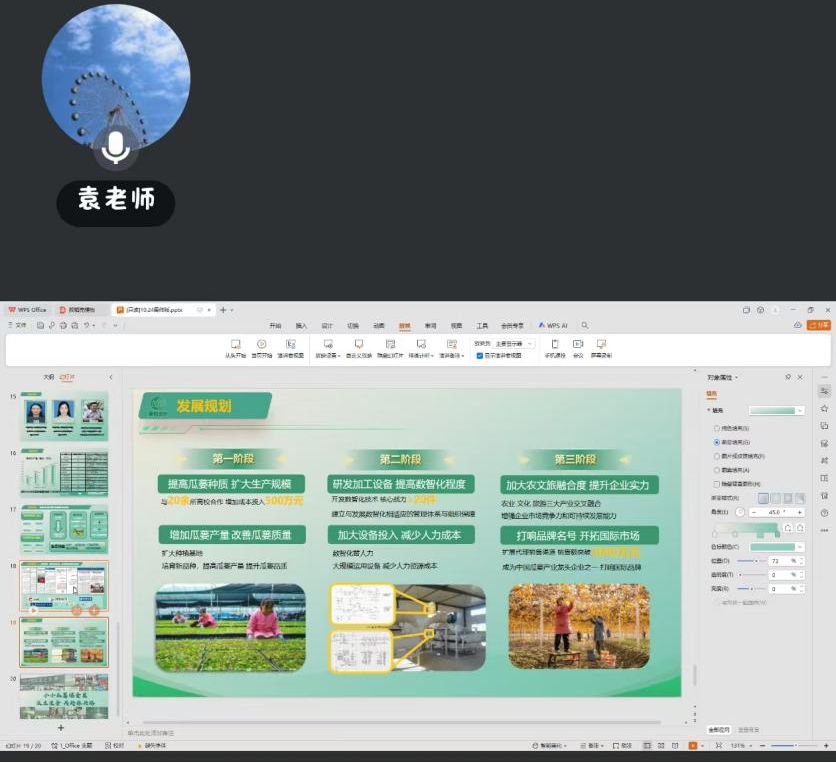Pin the 对象属性 panel with pin icon
This screenshot has width=836, height=763.
(788, 377)
